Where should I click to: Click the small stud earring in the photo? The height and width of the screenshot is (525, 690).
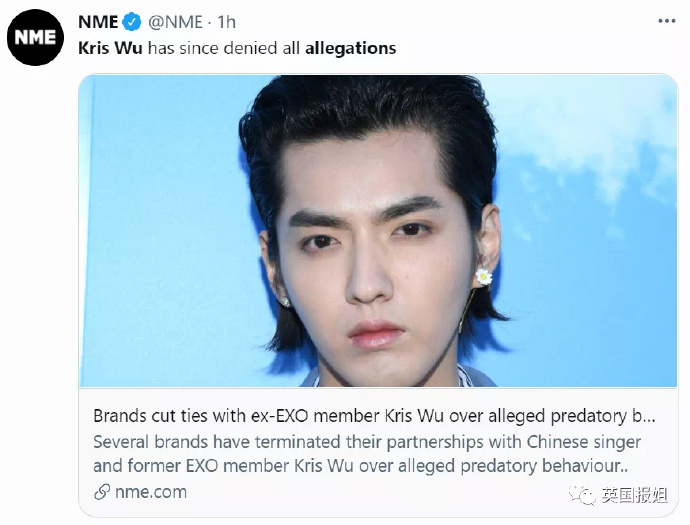coord(285,301)
